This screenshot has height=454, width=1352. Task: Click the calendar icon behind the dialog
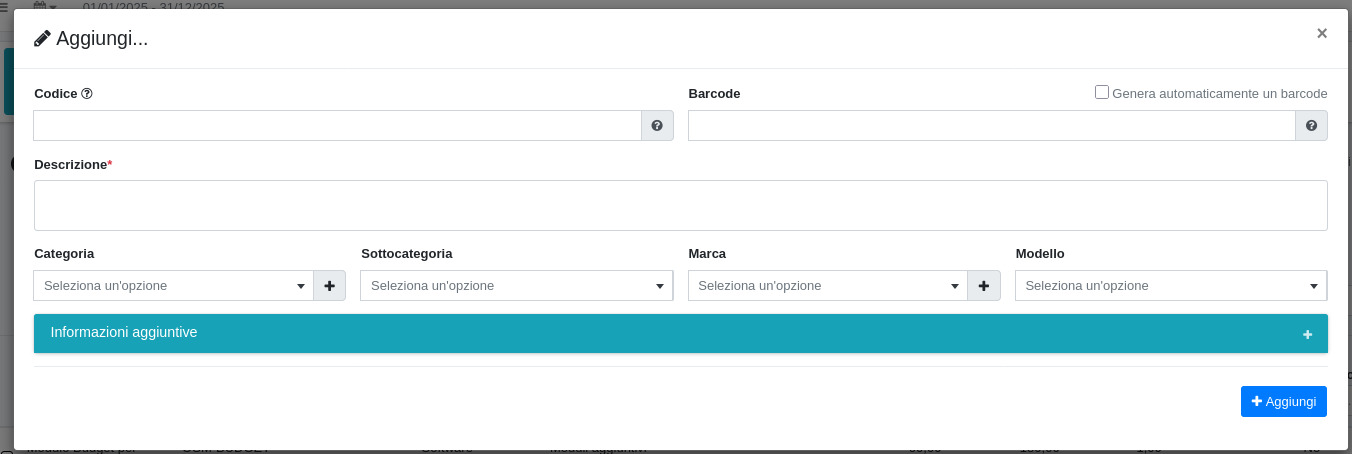39,5
